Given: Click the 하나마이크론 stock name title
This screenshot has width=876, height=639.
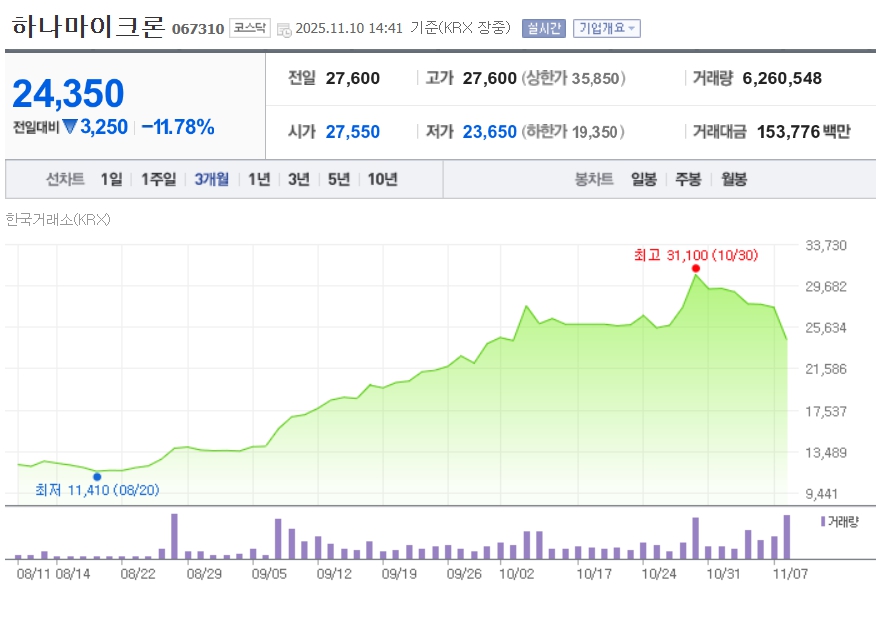Looking at the screenshot, I should click(88, 27).
